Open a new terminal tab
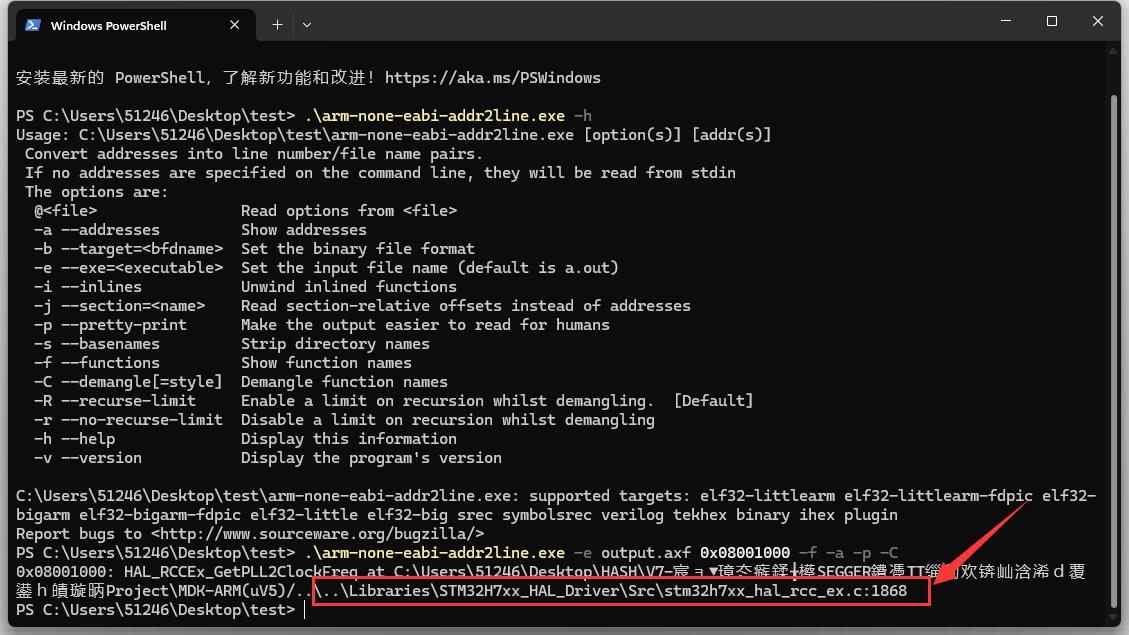Viewport: 1129px width, 635px height. point(277,25)
